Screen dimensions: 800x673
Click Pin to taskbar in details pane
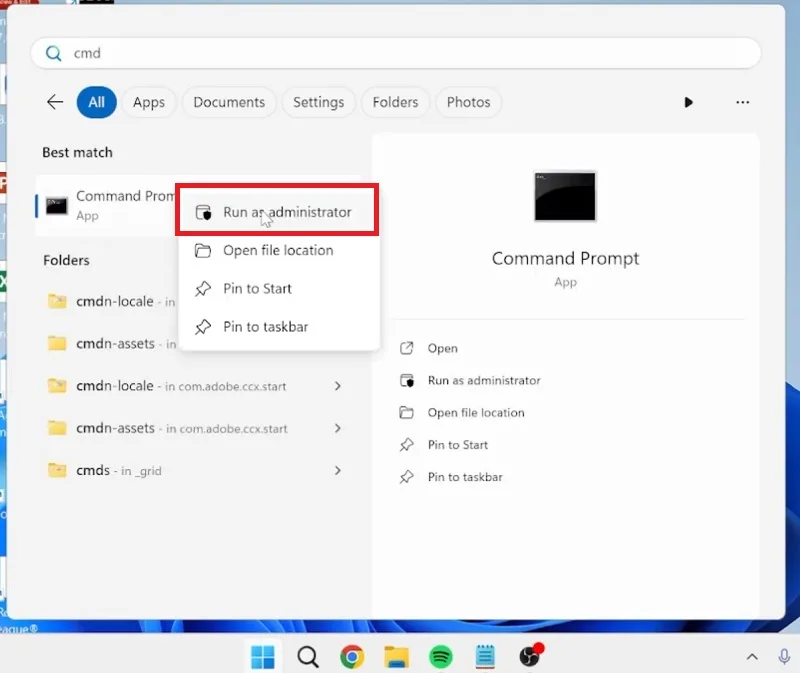tap(465, 477)
